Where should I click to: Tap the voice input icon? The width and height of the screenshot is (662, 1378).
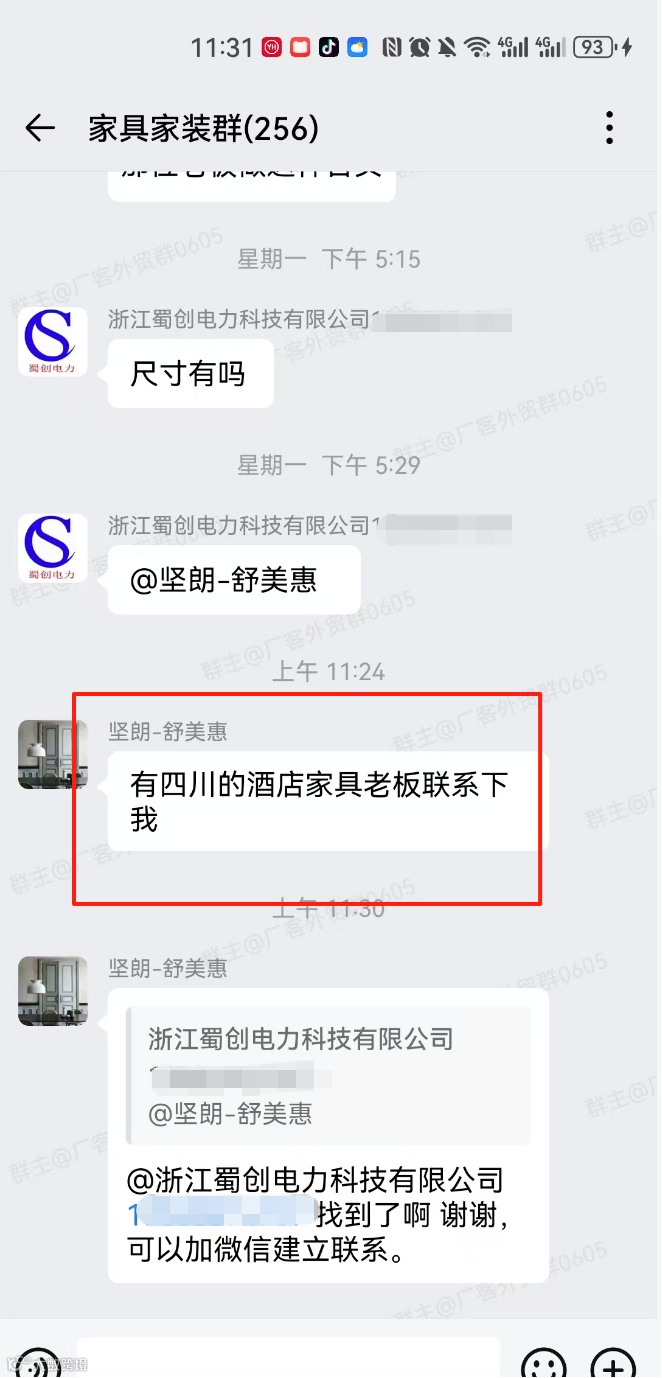pyautogui.click(x=38, y=1364)
